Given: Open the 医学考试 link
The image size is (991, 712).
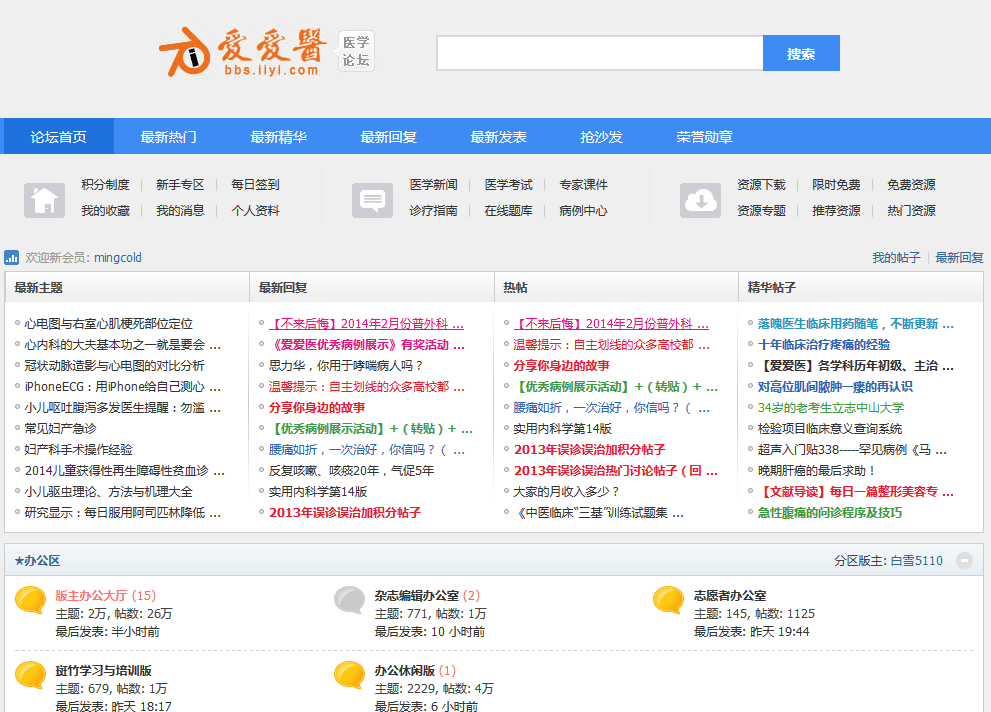Looking at the screenshot, I should click(509, 184).
